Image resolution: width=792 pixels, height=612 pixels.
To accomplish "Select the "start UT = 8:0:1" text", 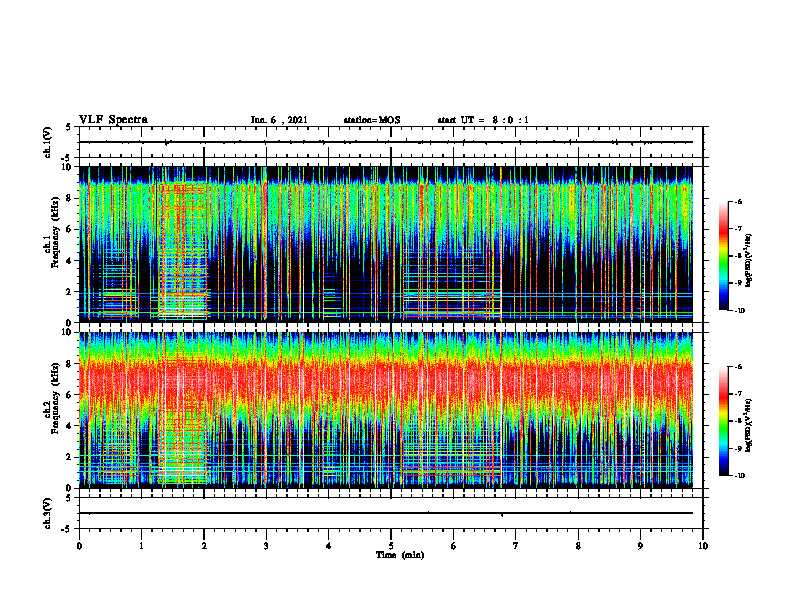I will tap(483, 120).
